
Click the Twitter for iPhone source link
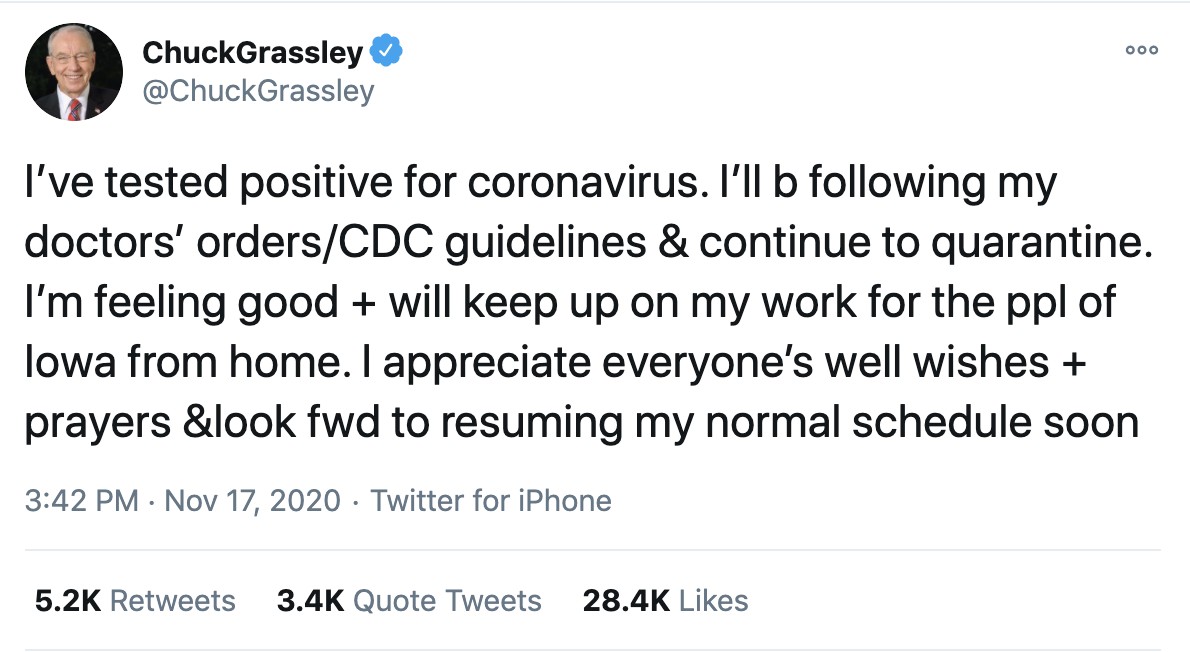point(491,500)
